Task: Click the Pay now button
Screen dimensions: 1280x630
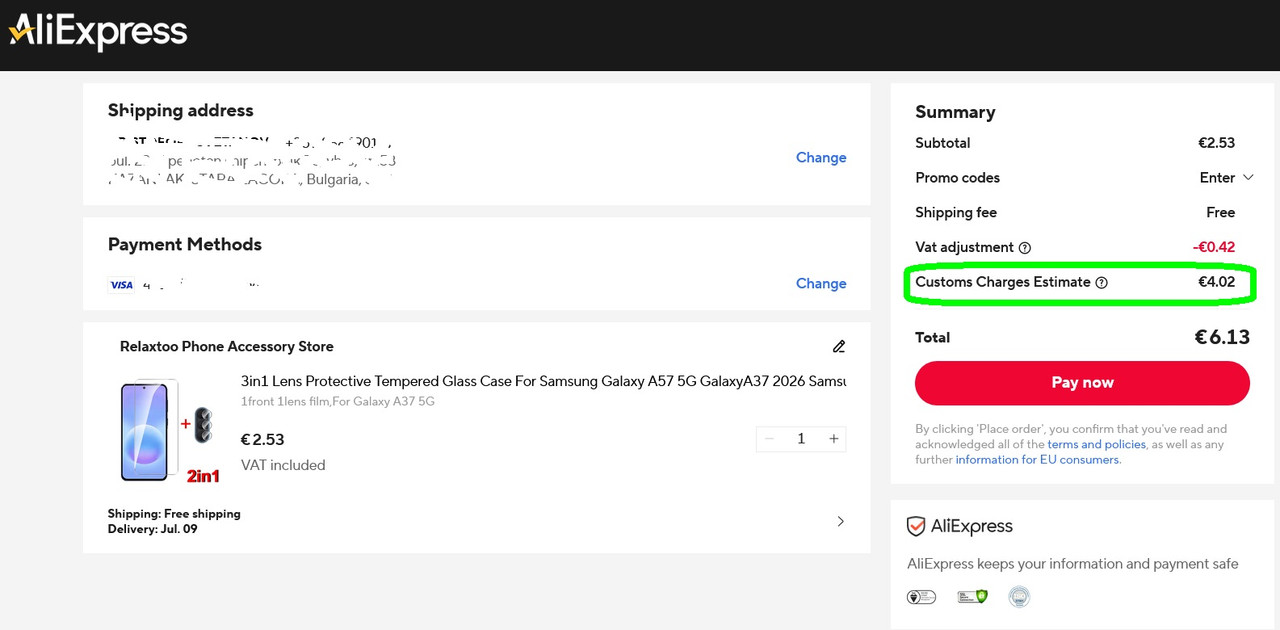Action: [1082, 383]
